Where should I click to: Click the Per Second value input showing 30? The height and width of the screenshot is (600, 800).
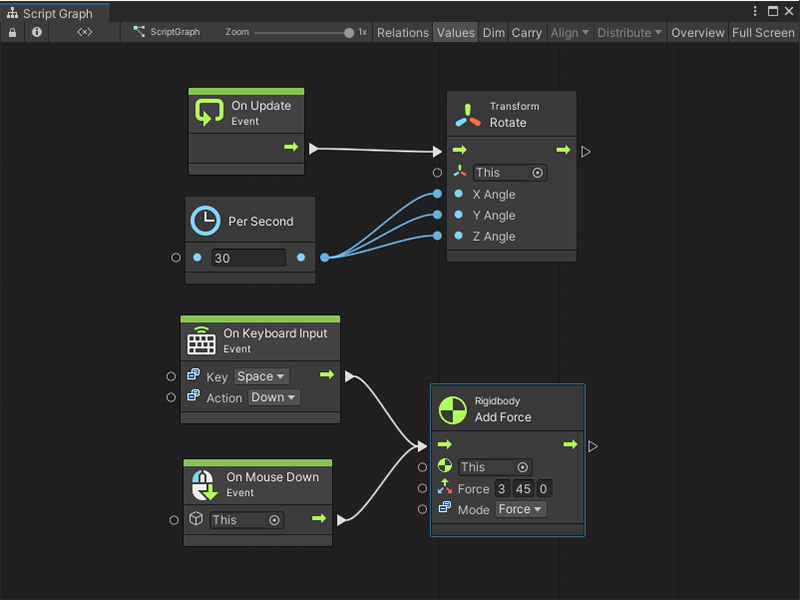[247, 257]
